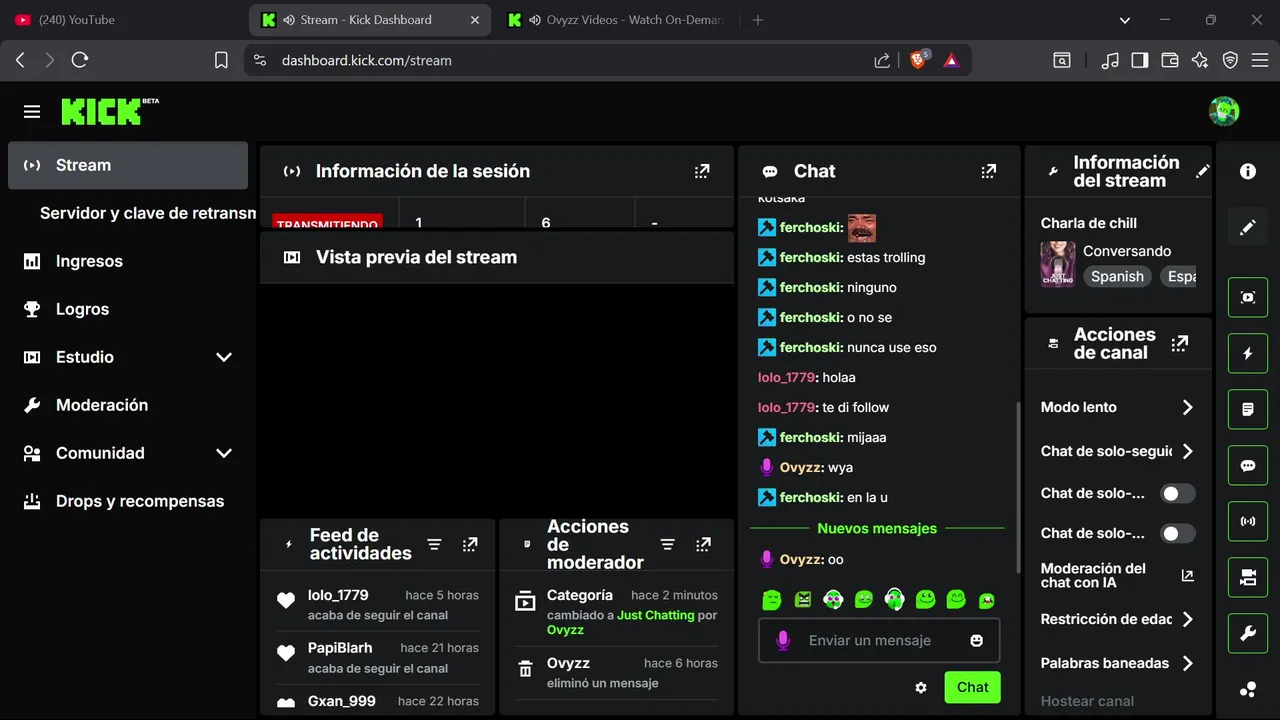Click username lolo_1779 saying holaa

click(x=787, y=377)
